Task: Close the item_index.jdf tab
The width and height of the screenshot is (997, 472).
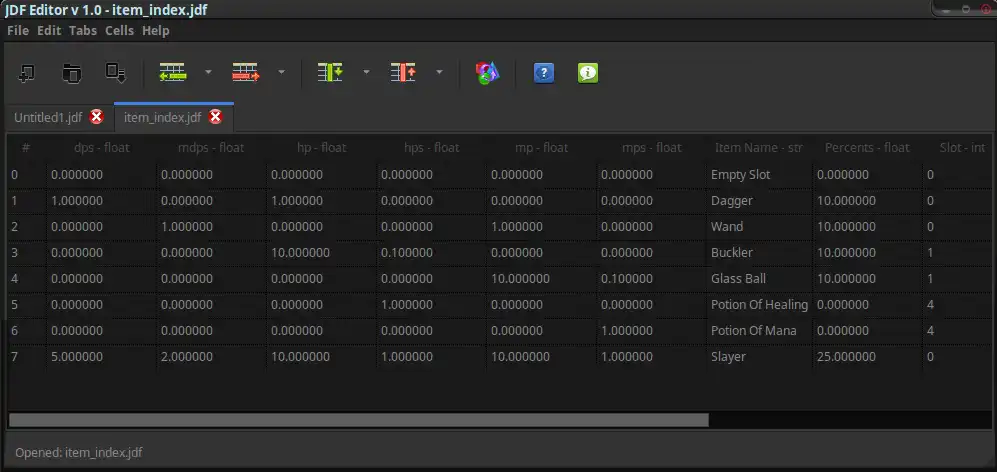Action: tap(216, 117)
